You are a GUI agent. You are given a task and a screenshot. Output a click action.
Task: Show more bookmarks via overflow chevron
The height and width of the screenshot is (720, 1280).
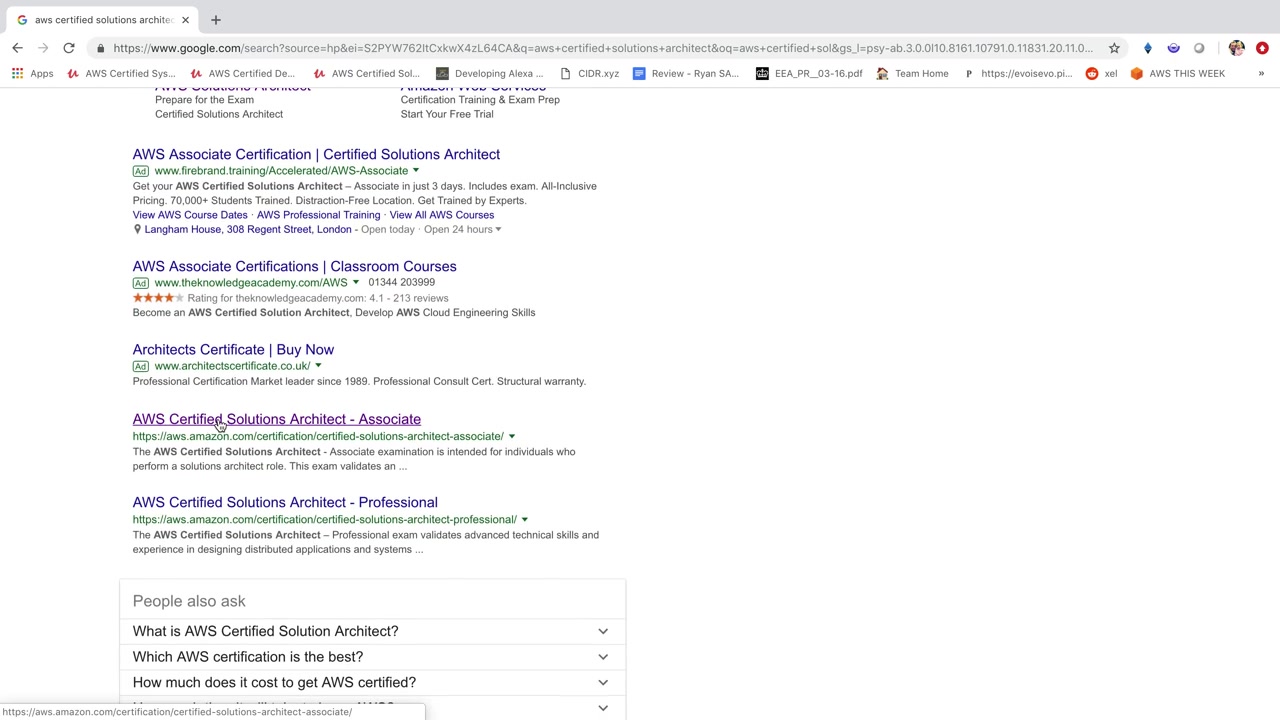[x=1261, y=73]
